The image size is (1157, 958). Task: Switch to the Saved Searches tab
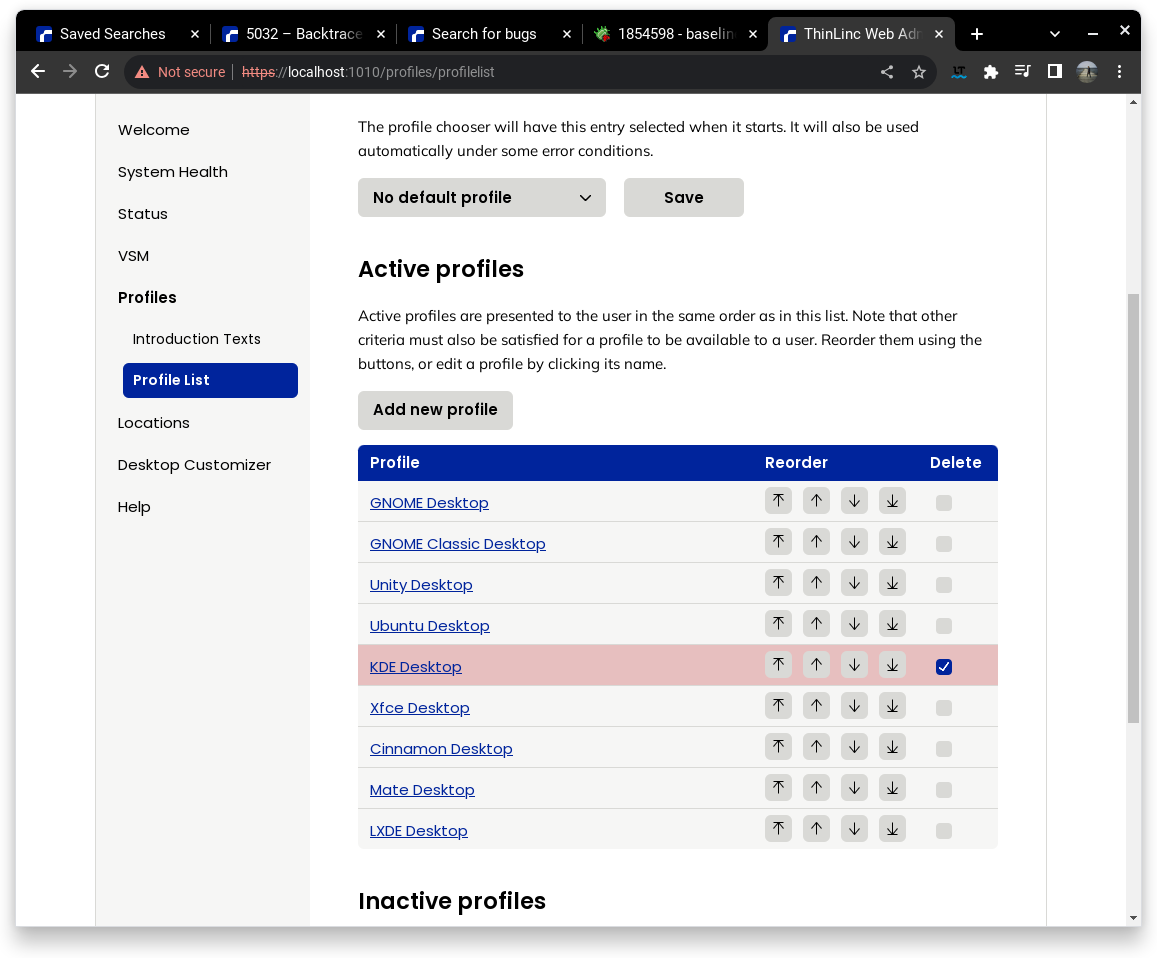112,34
